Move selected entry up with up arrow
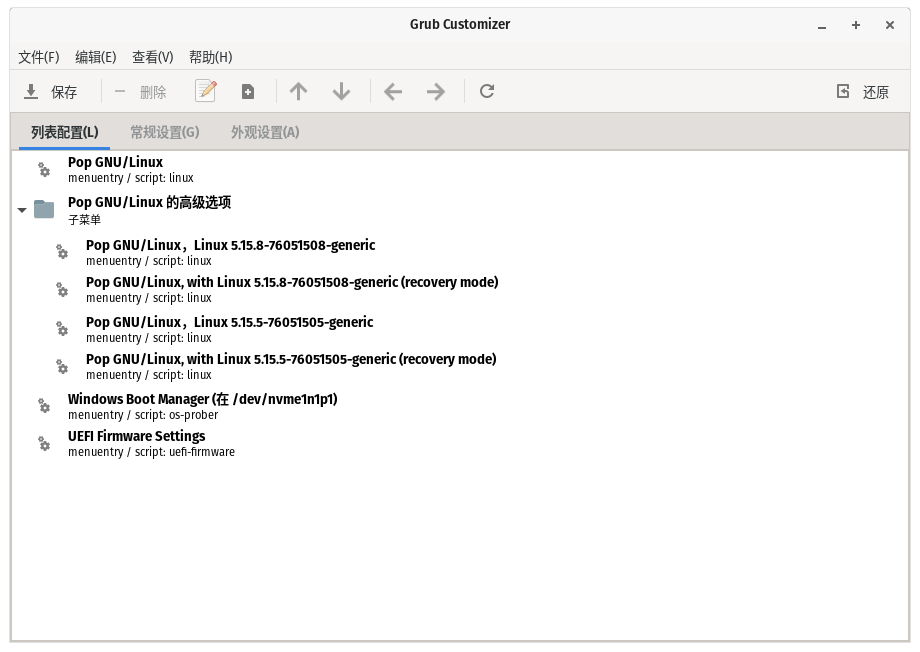This screenshot has width=920, height=652. point(298,92)
